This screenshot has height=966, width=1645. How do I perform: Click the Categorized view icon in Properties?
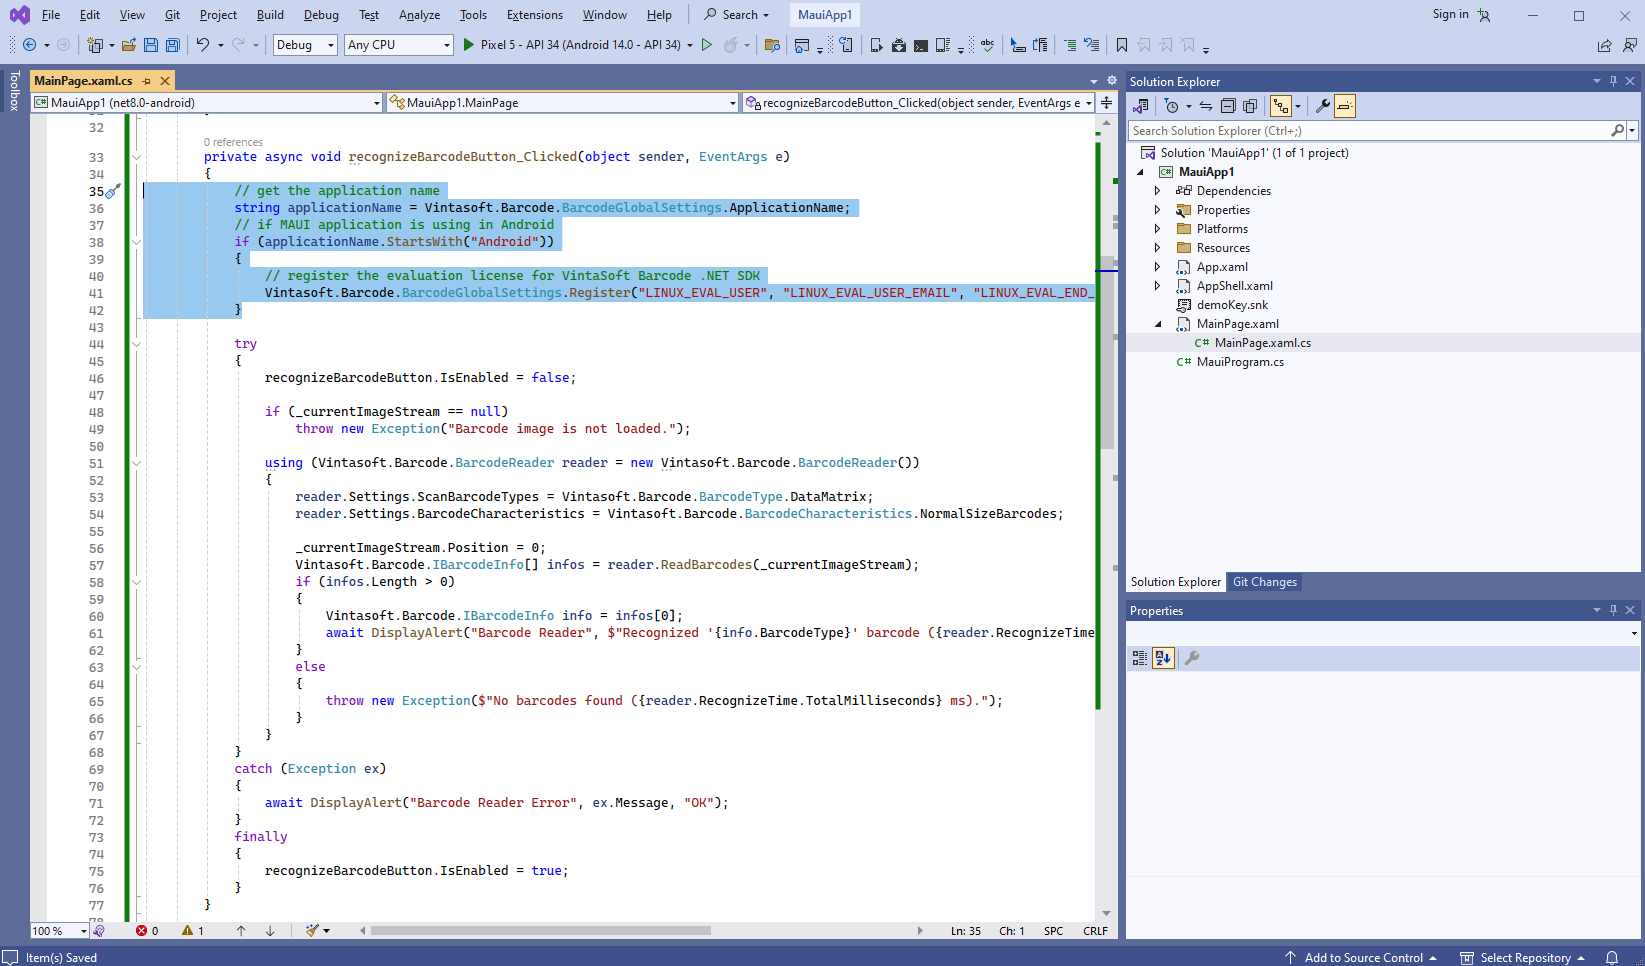[1140, 658]
